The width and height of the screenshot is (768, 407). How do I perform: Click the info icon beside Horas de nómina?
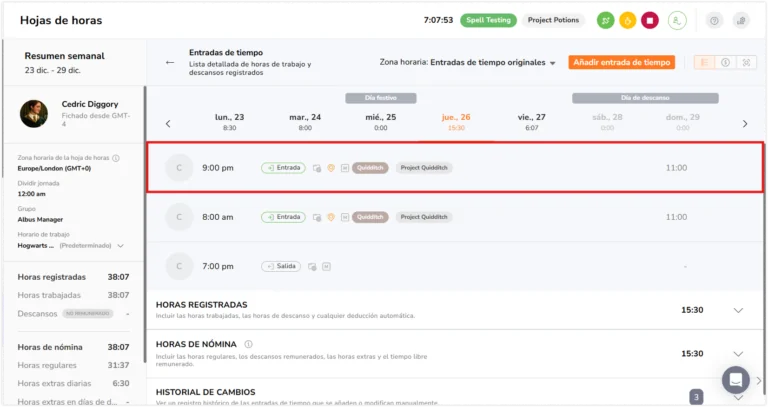tap(248, 344)
